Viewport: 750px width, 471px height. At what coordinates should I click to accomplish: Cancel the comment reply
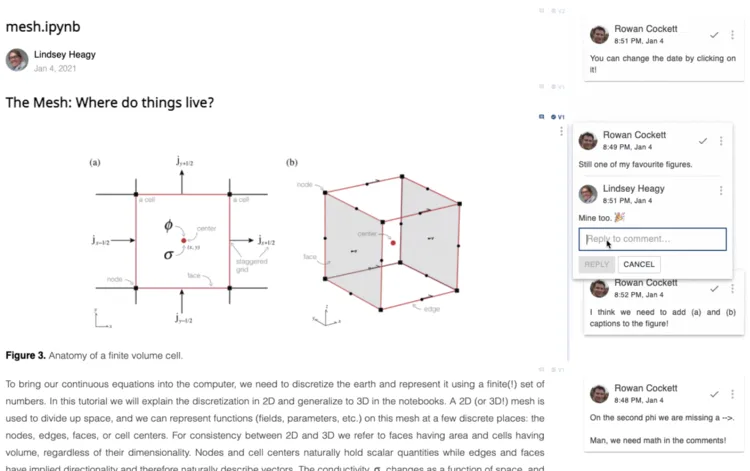tap(639, 265)
